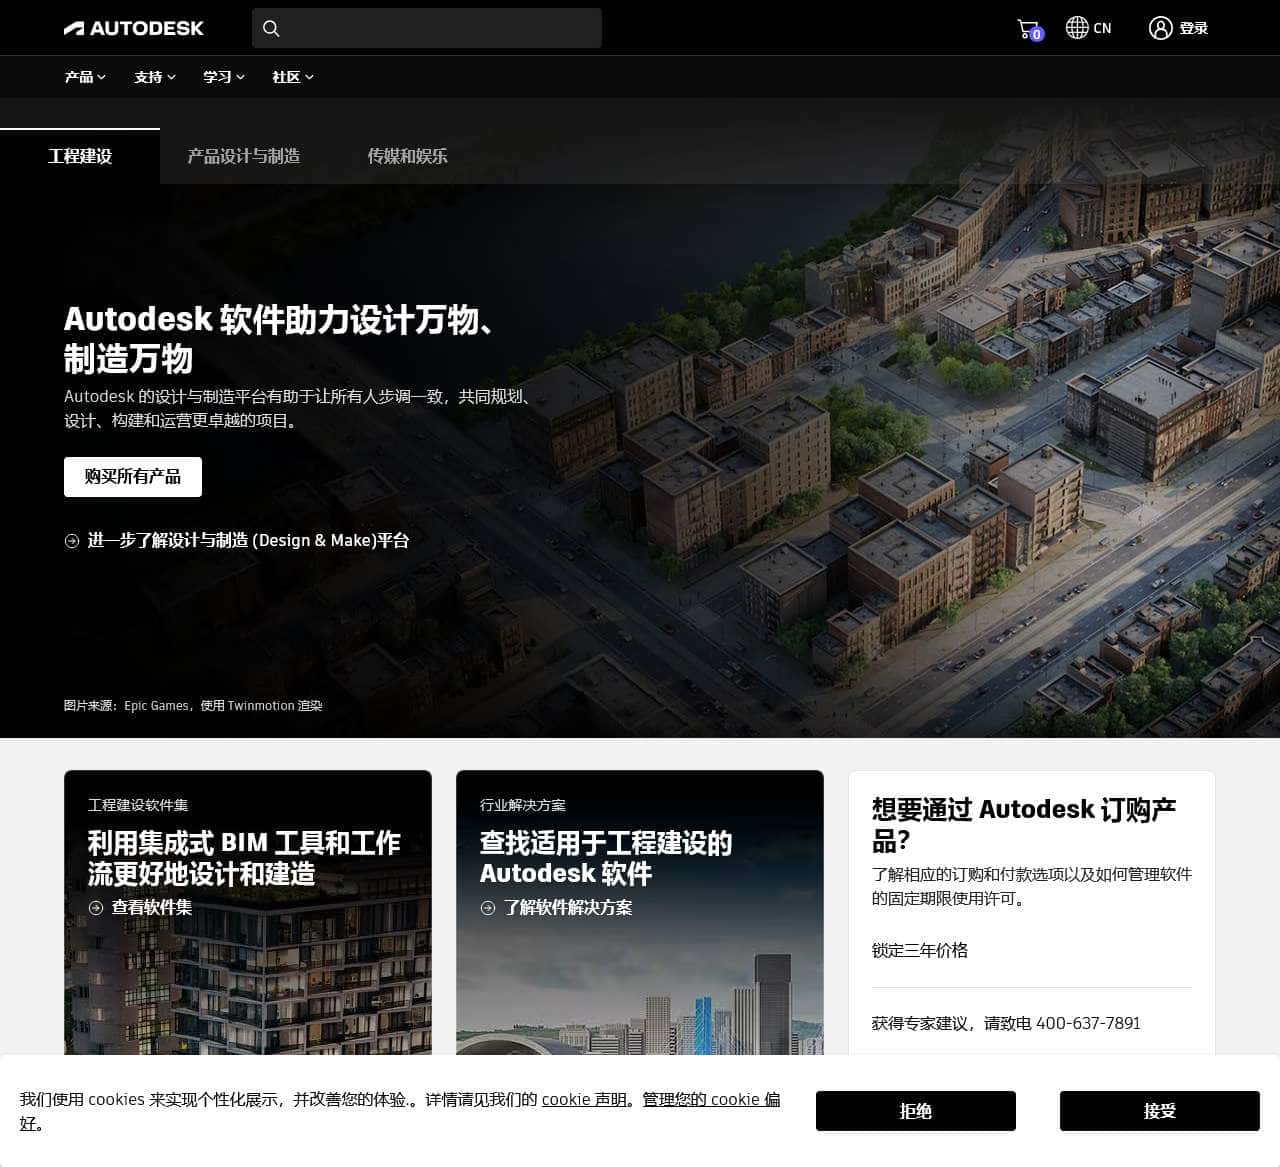Click the 登录 sign-in text

click(x=1194, y=28)
